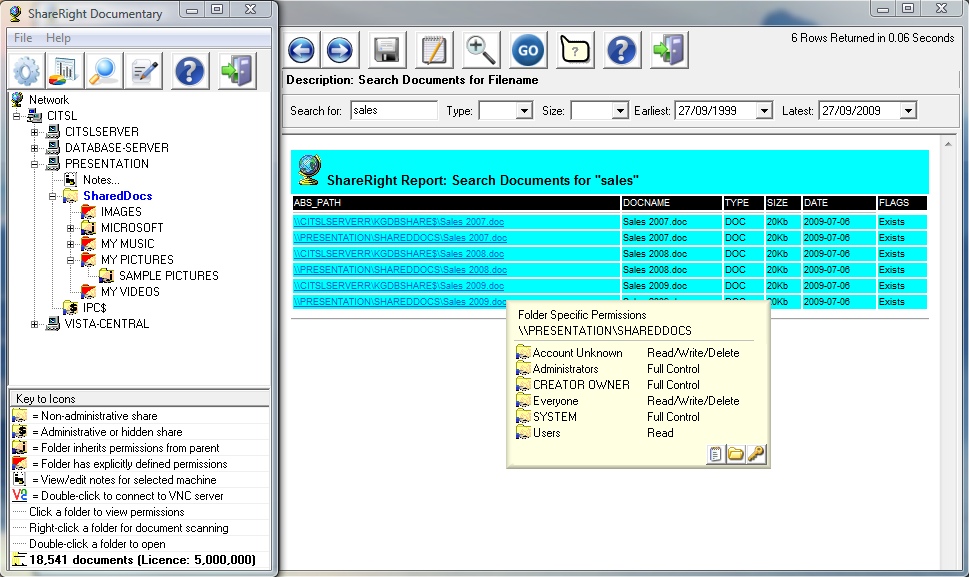Screen dimensions: 969x577
Task: Open the File menu
Action: (23, 38)
